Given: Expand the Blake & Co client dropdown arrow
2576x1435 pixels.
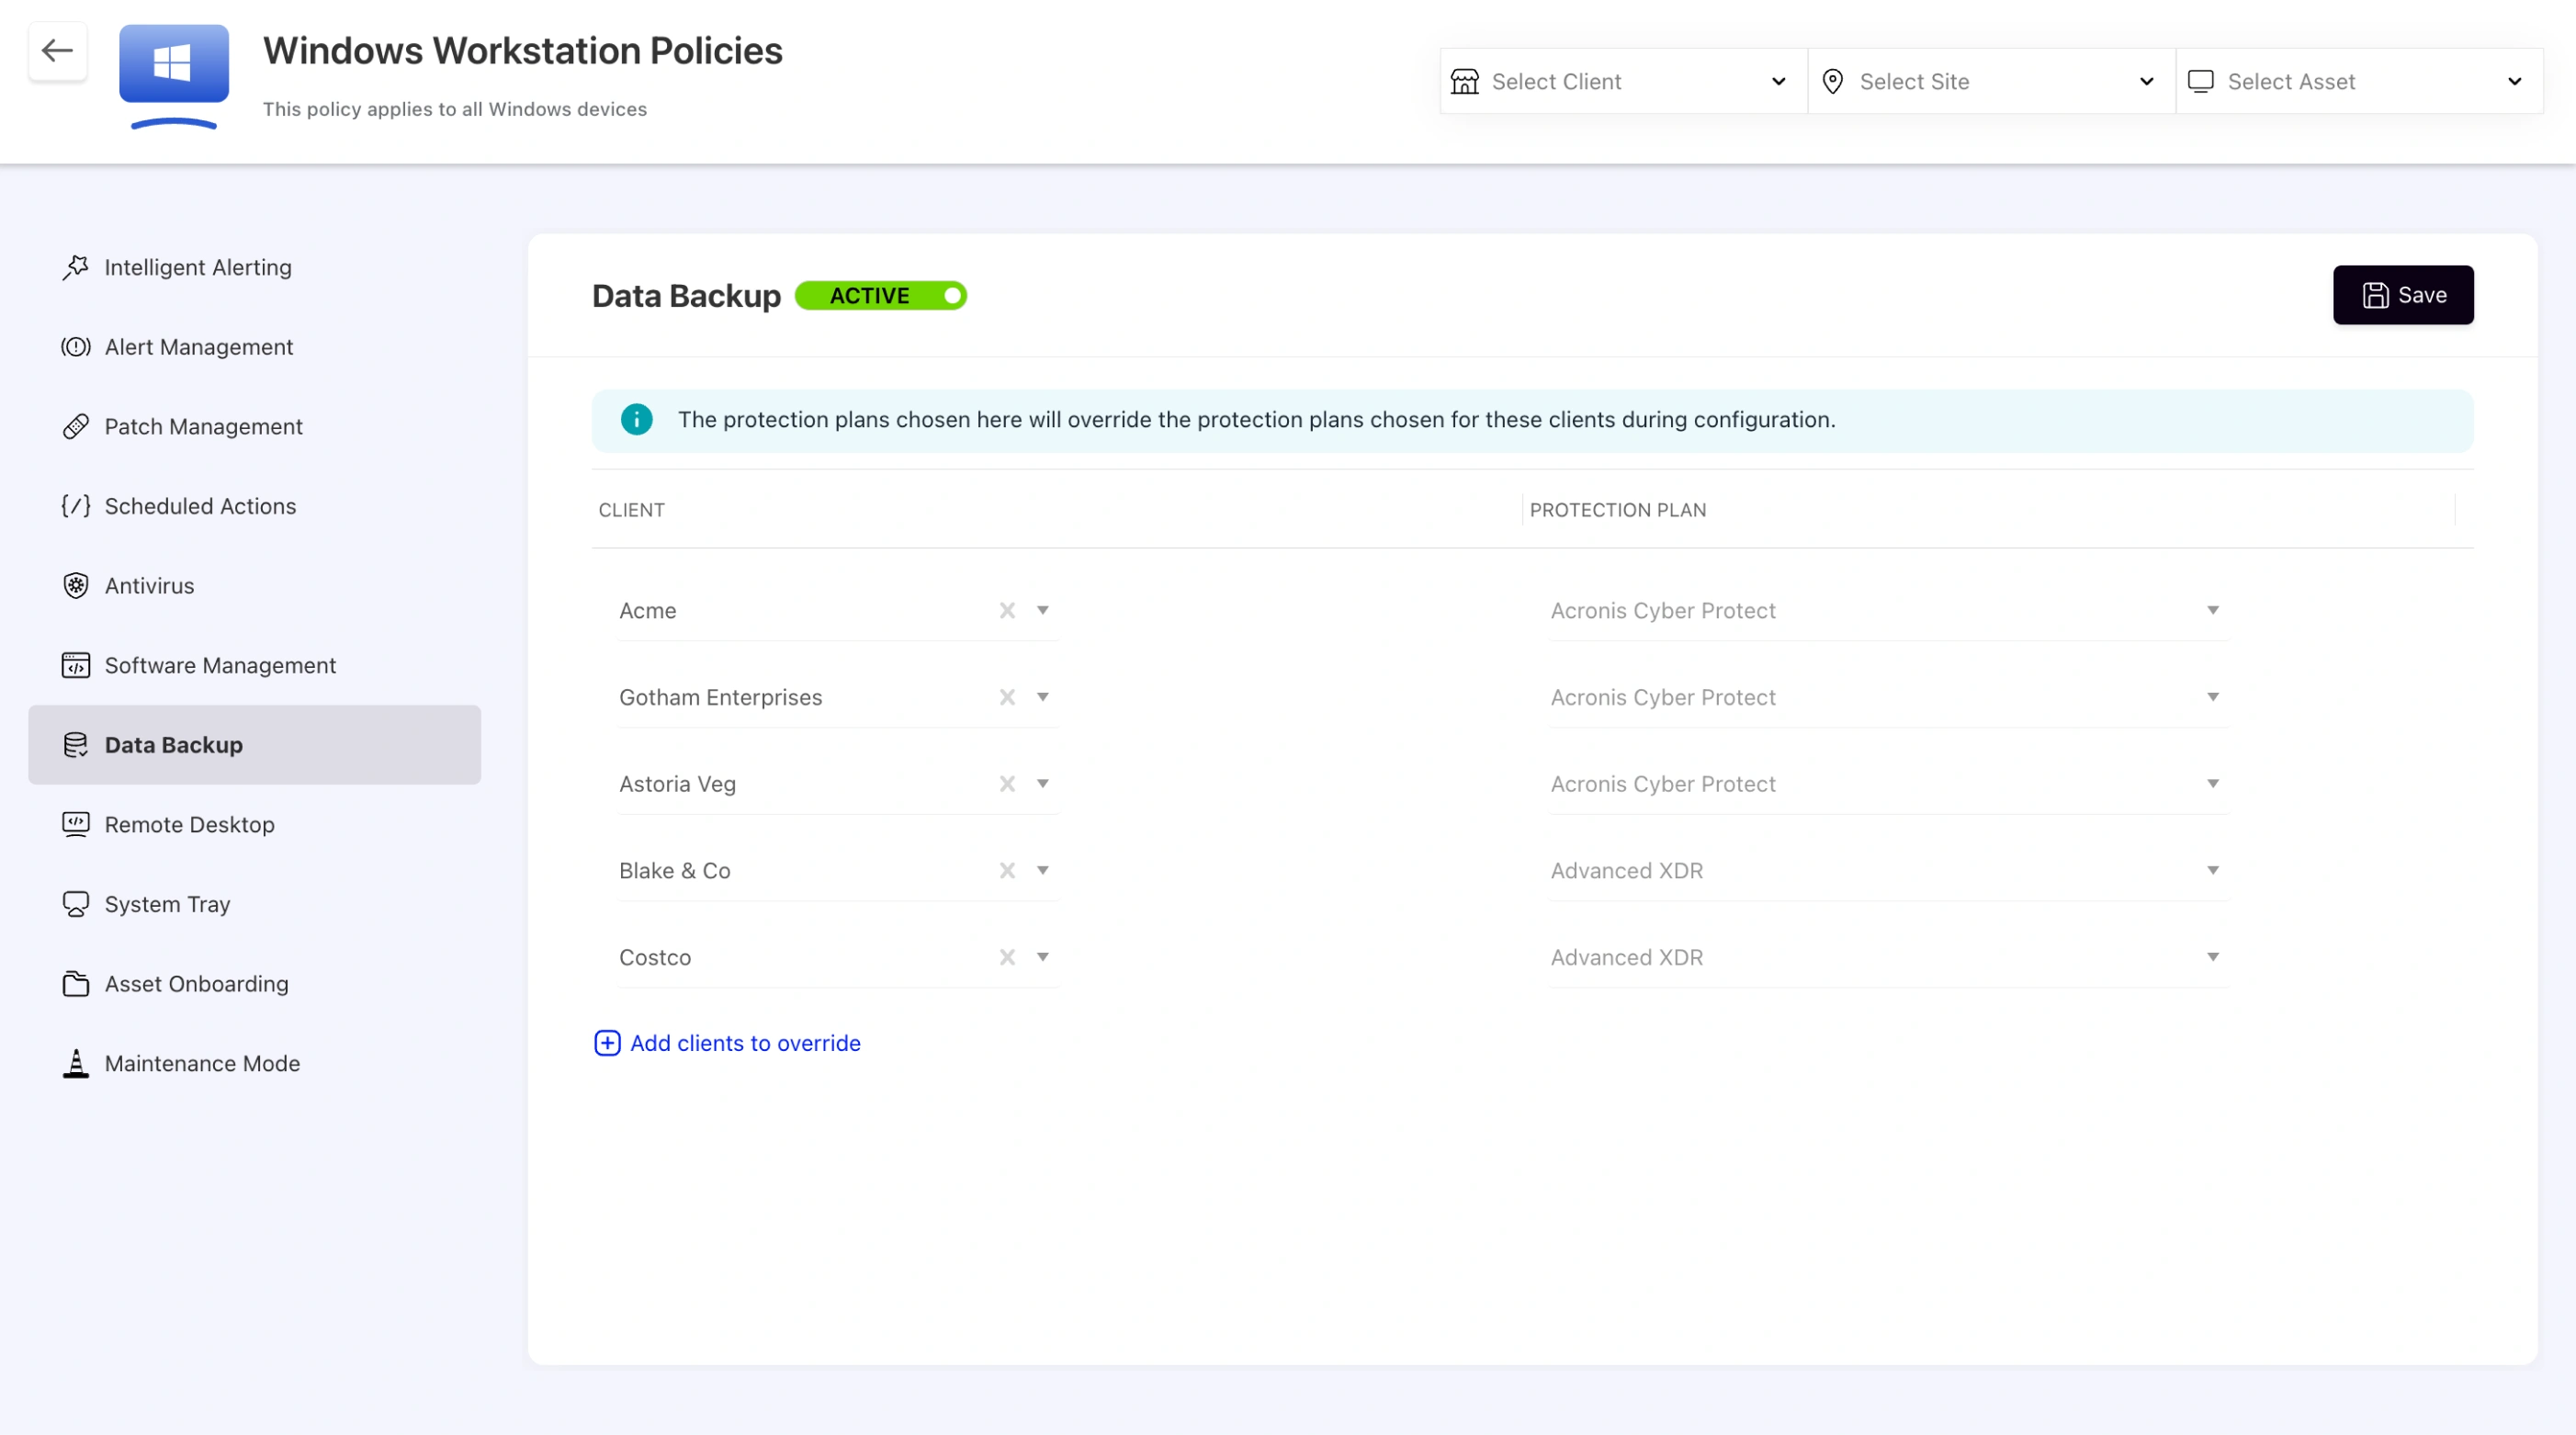Looking at the screenshot, I should 1043,870.
